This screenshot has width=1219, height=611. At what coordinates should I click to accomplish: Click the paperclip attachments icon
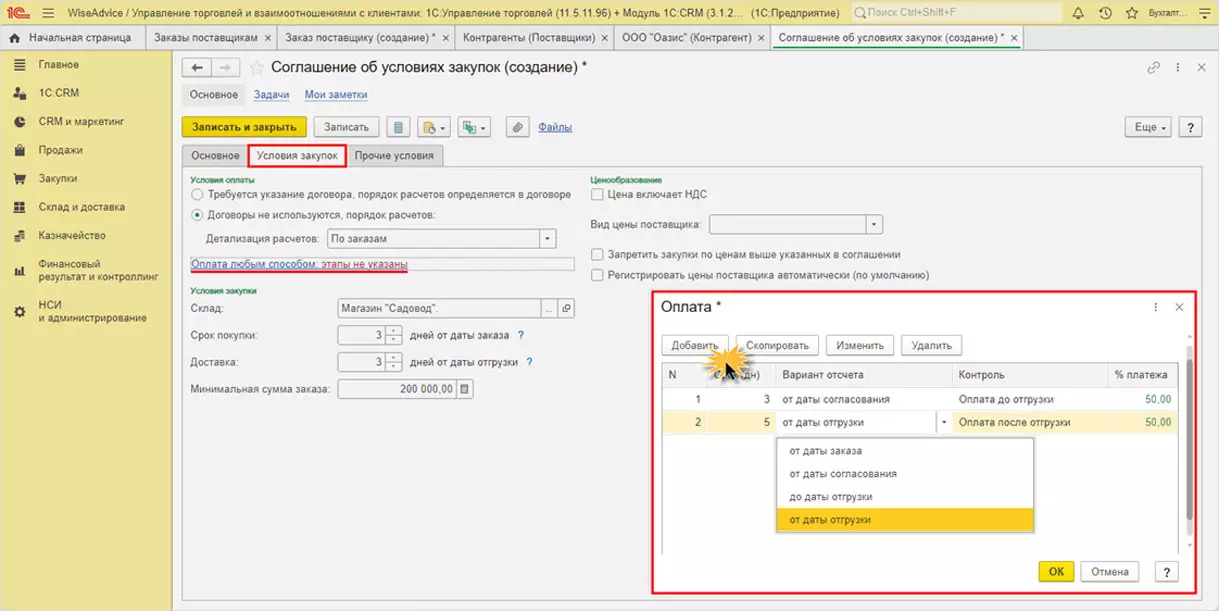click(x=517, y=128)
